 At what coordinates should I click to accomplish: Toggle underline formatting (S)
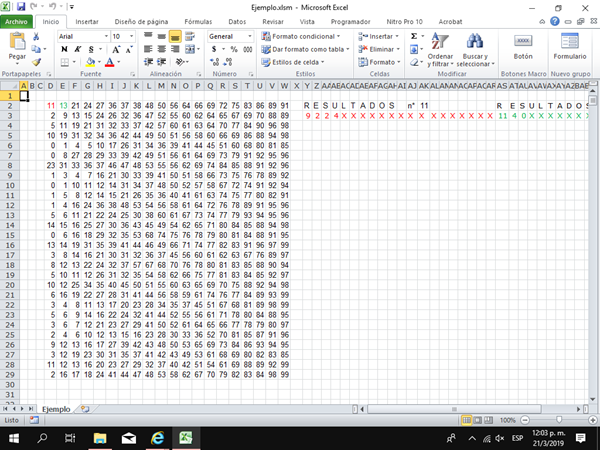click(89, 48)
